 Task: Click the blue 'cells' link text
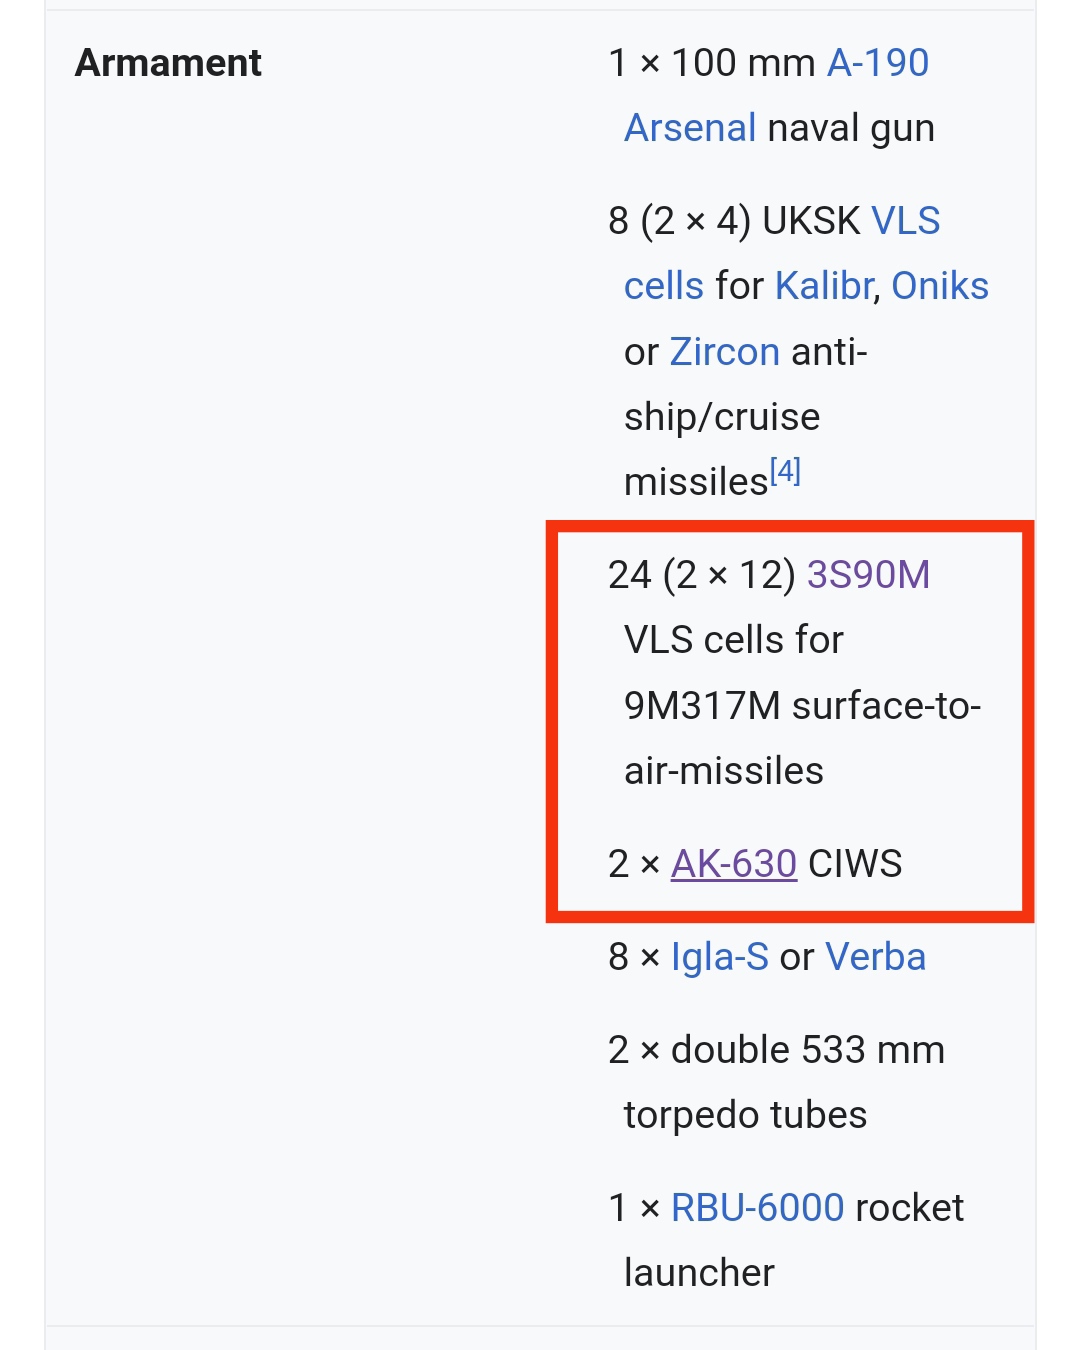tap(664, 286)
